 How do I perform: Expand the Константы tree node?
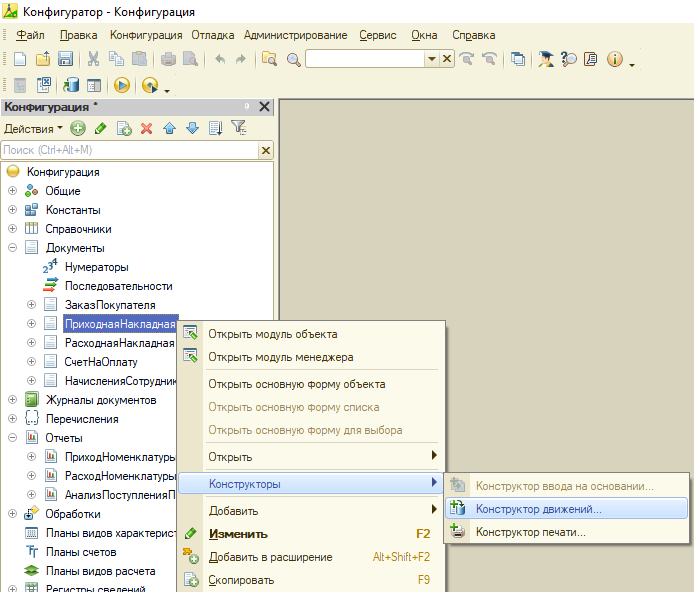(x=12, y=210)
